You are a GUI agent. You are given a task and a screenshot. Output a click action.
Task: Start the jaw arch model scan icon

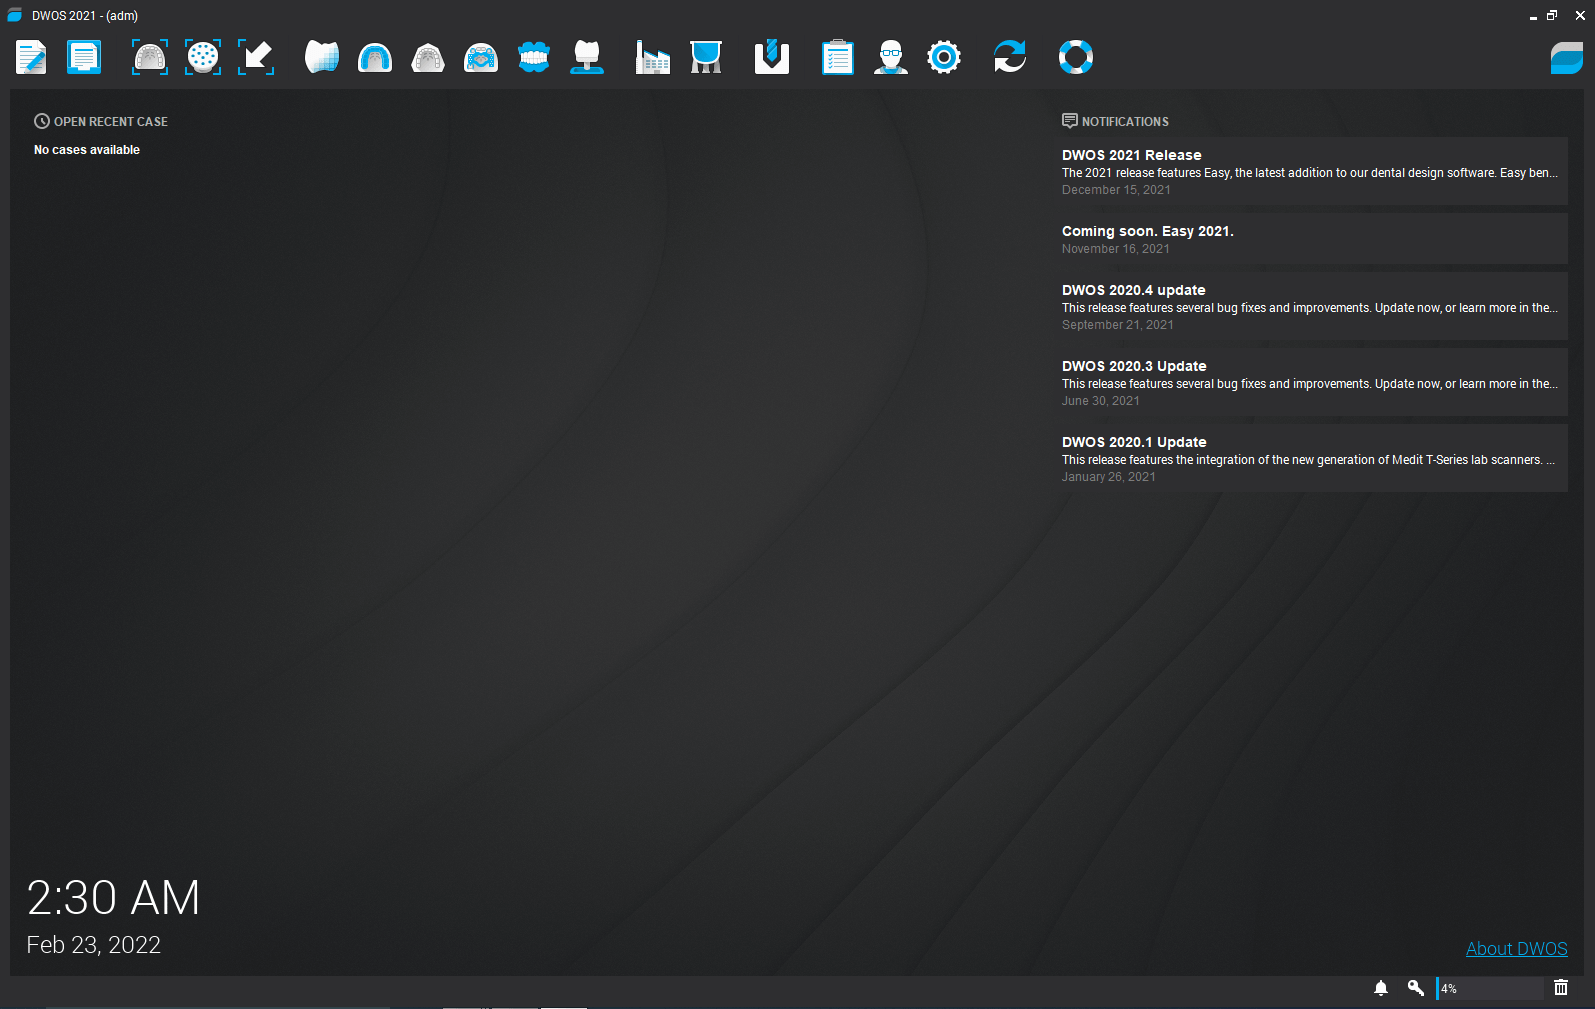(150, 57)
